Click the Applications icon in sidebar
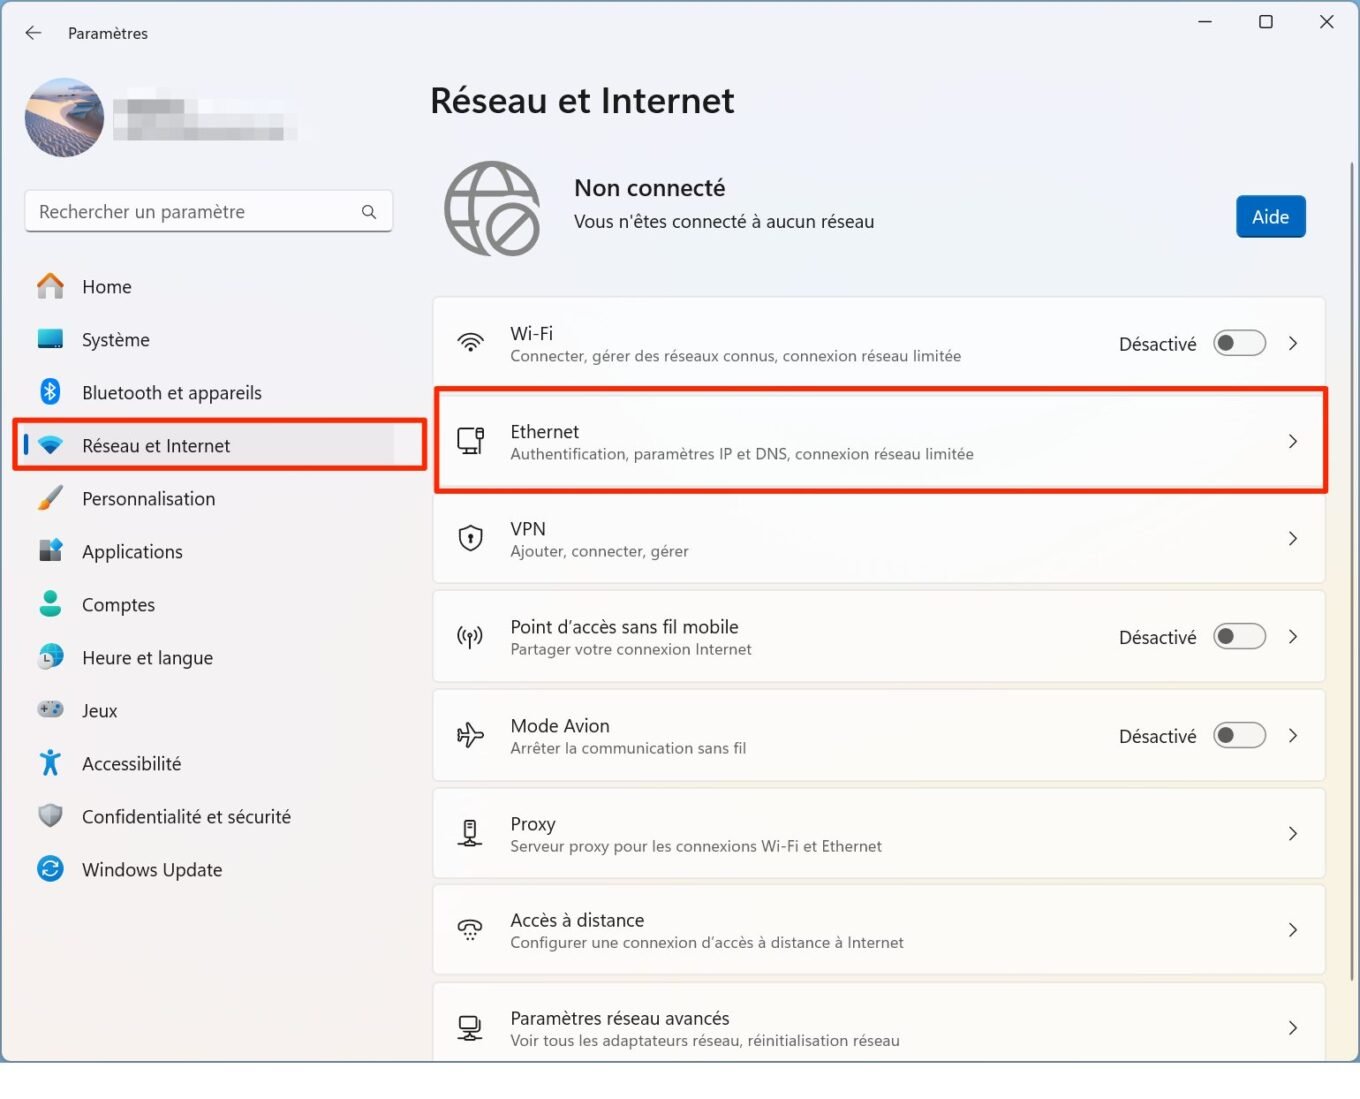The width and height of the screenshot is (1360, 1099). click(x=50, y=551)
